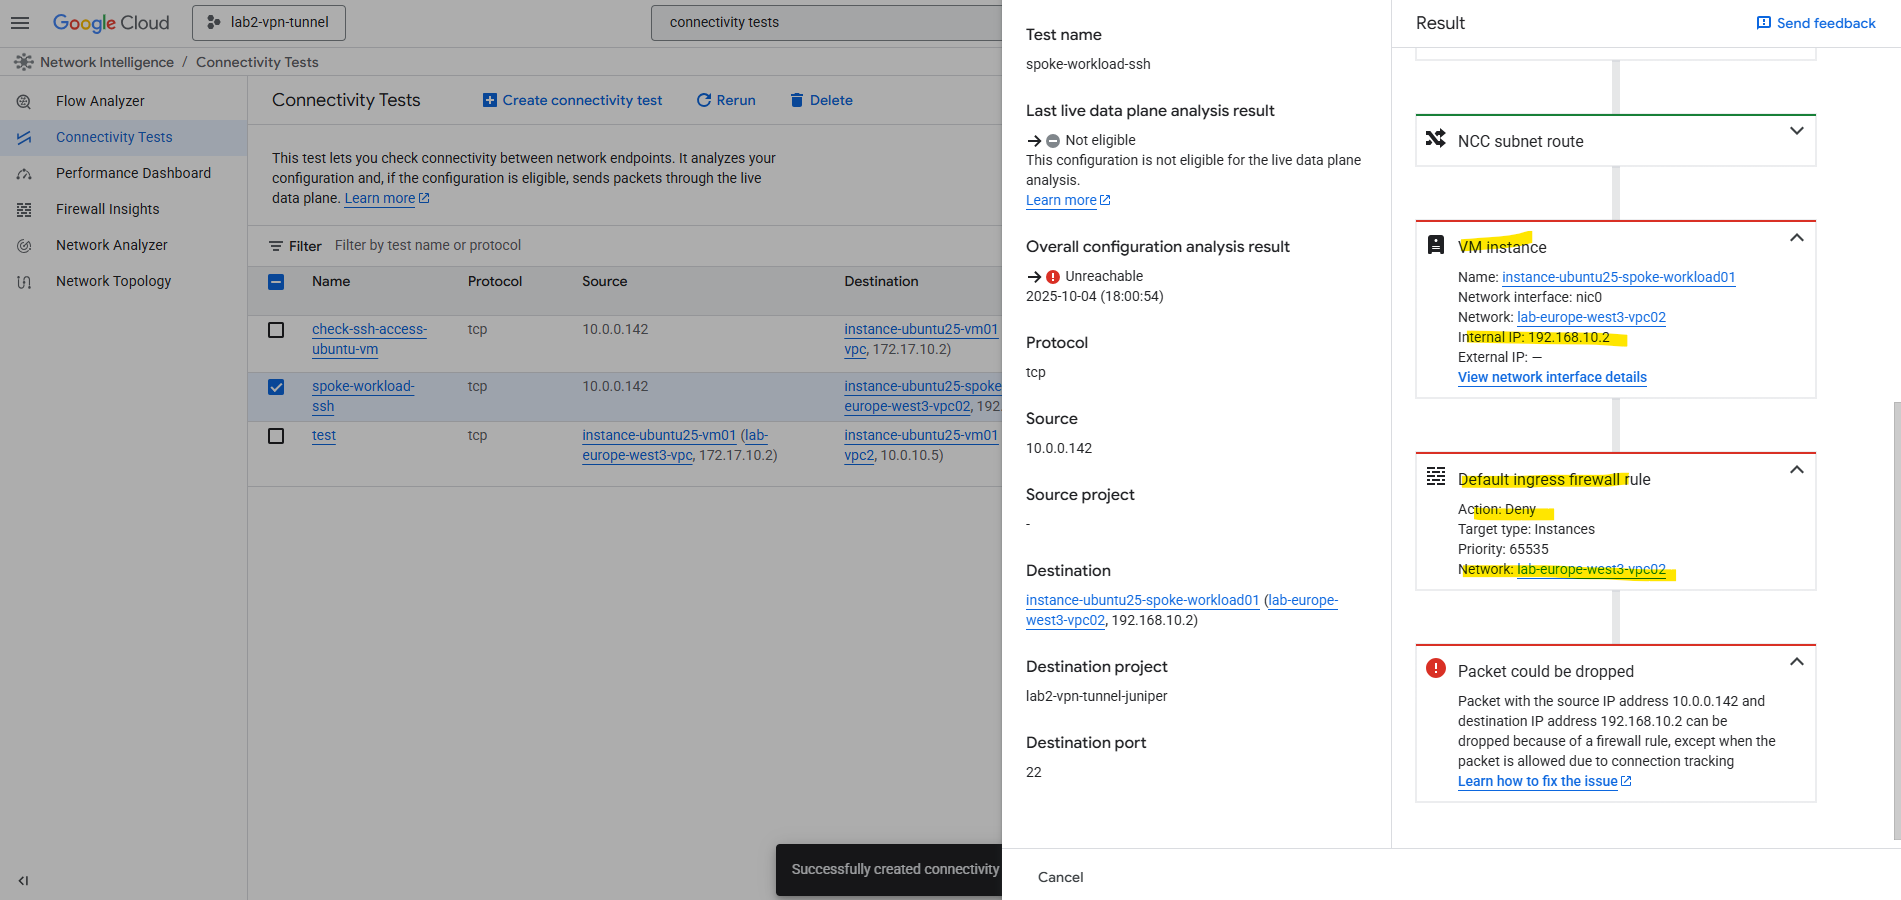Click the NCC subnet route icon
Screen dimensions: 1901x900
click(1436, 139)
